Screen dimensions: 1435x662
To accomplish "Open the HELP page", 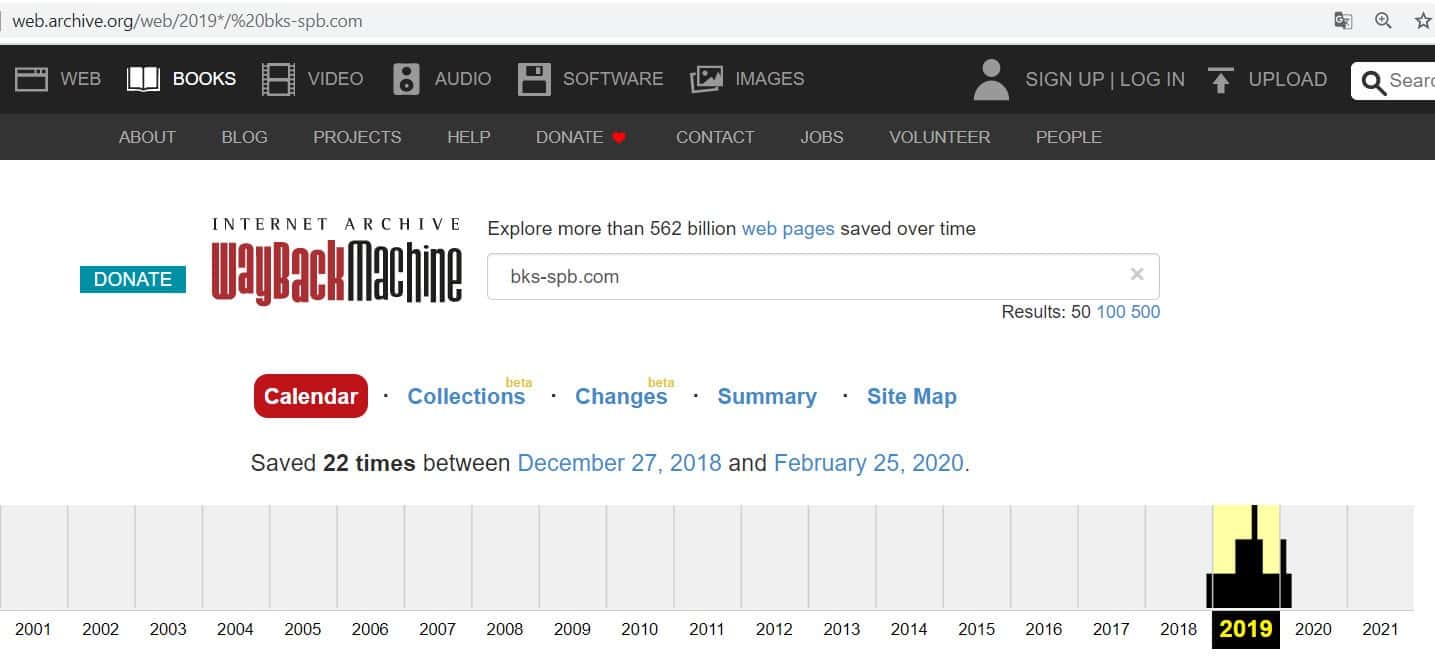I will click(469, 137).
